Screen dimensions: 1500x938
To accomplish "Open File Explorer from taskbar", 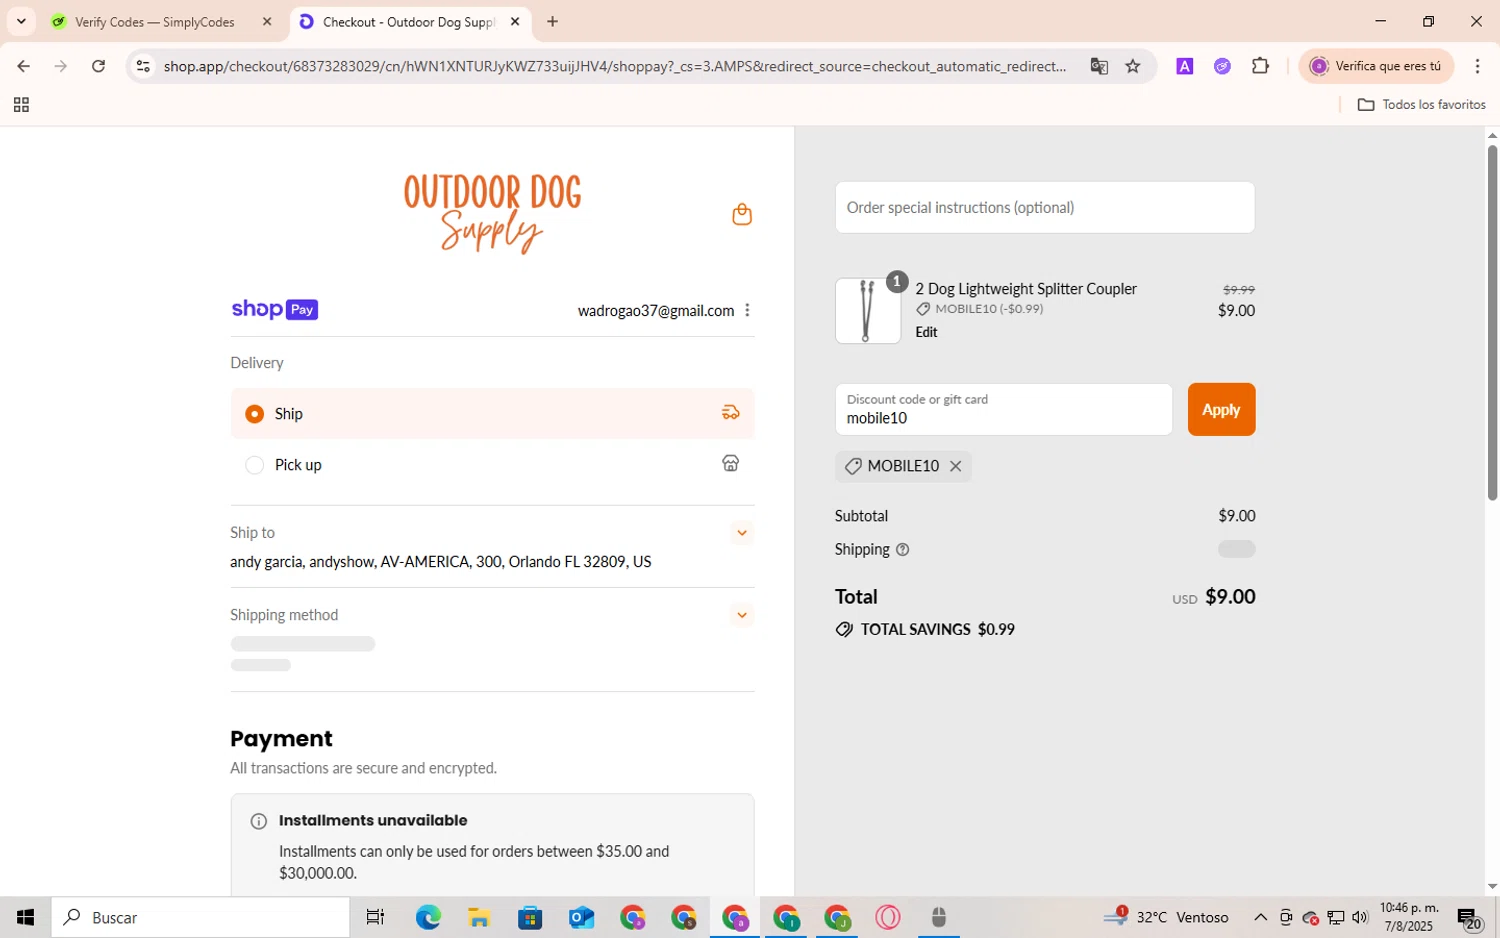I will coord(478,917).
